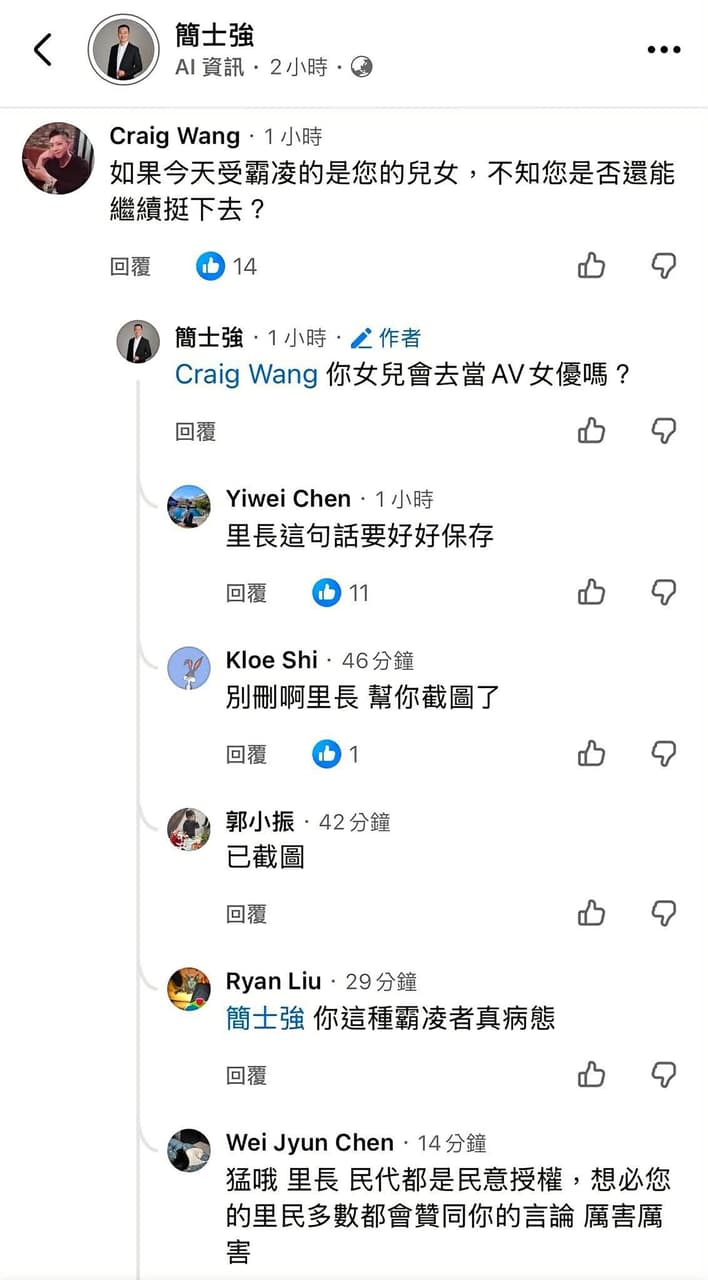Viewport: 708px width, 1280px height.
Task: Open the three-dot more options menu
Action: click(x=663, y=49)
